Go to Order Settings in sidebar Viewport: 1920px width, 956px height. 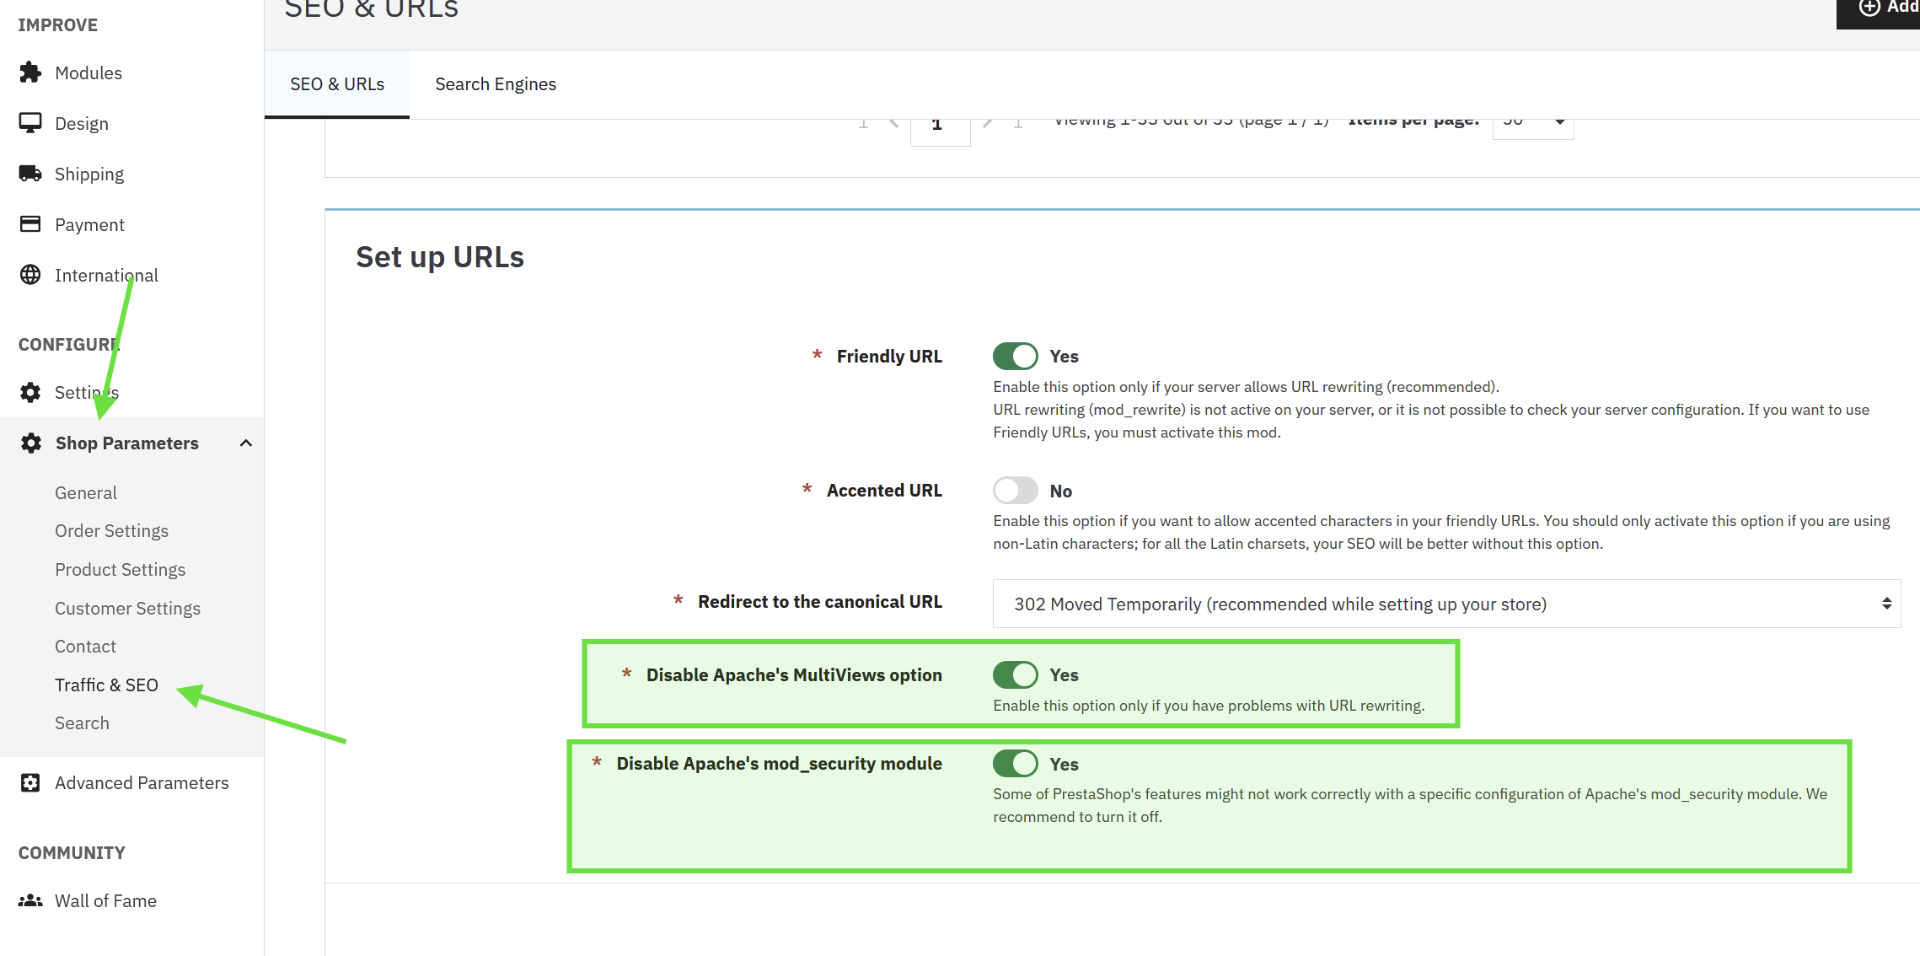[111, 531]
